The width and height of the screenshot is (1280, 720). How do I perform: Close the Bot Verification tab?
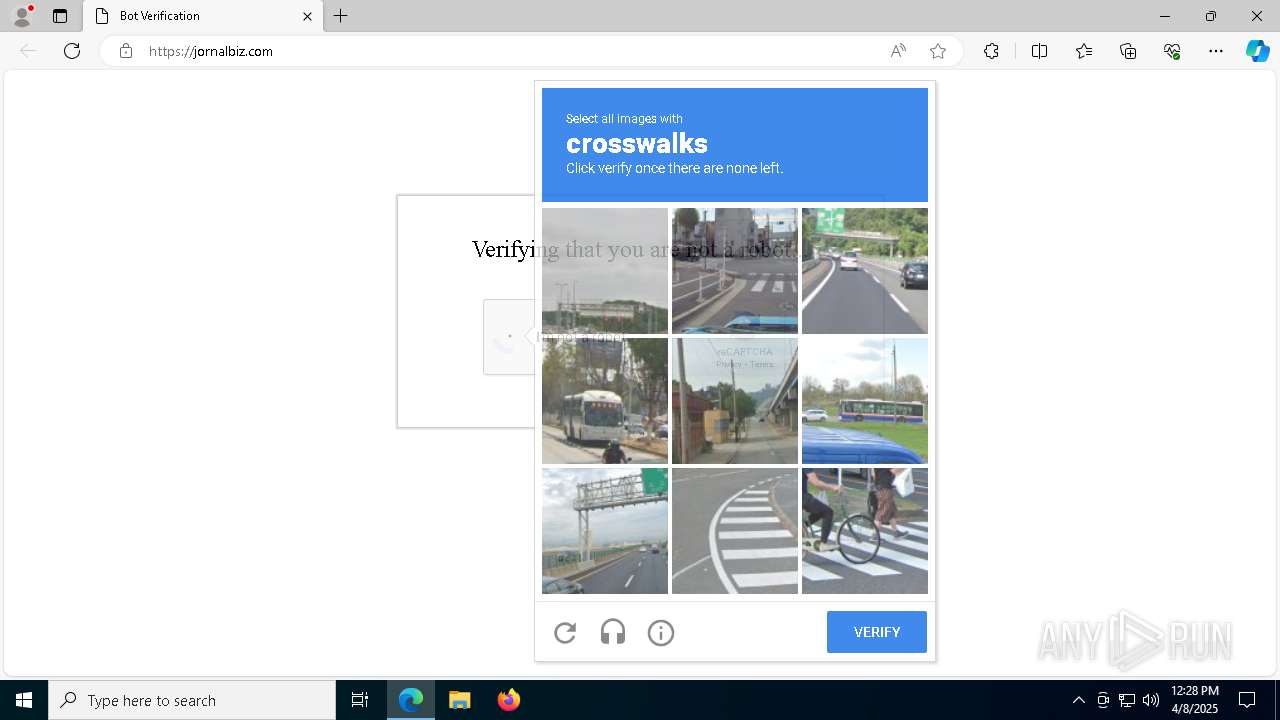pos(307,16)
